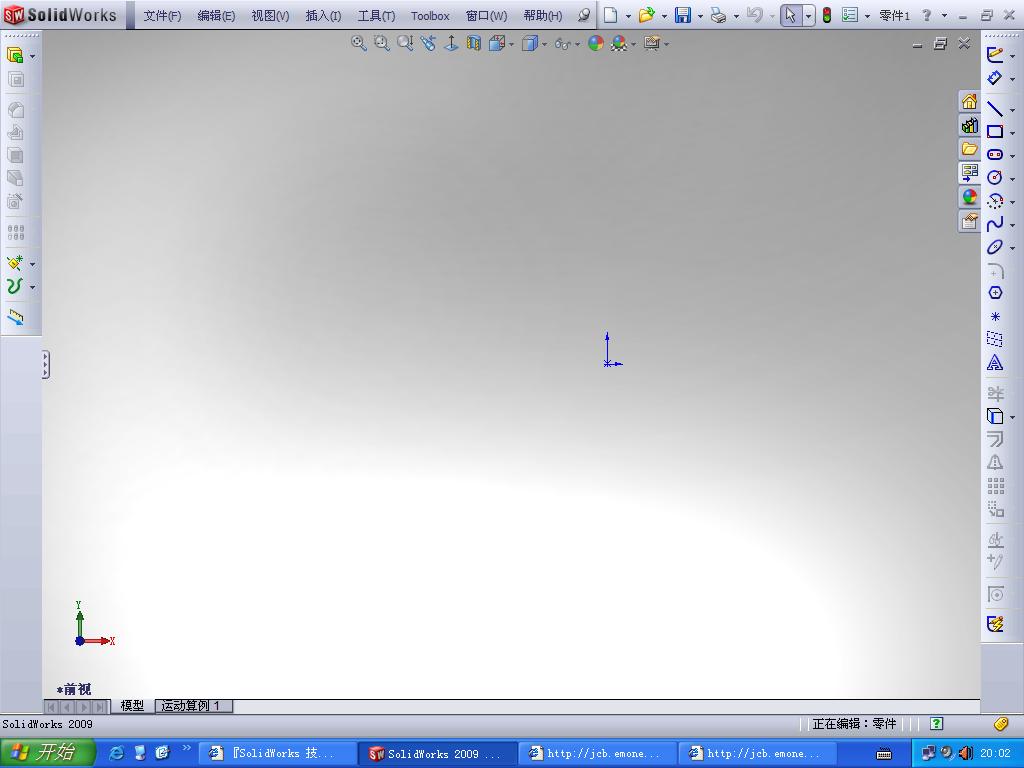Open the Save button dropdown arrow
The height and width of the screenshot is (768, 1024).
click(700, 16)
